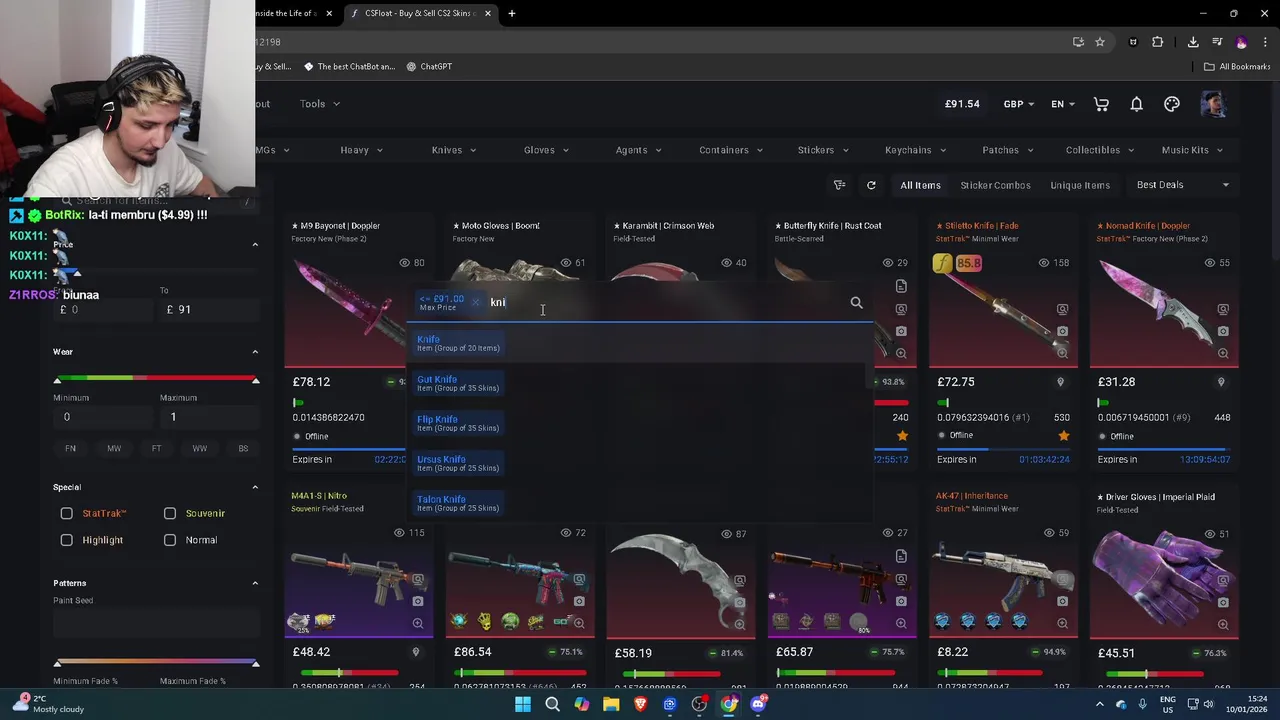Viewport: 1280px width, 720px height.
Task: Open the GBP currency dropdown
Action: [x=1019, y=104]
